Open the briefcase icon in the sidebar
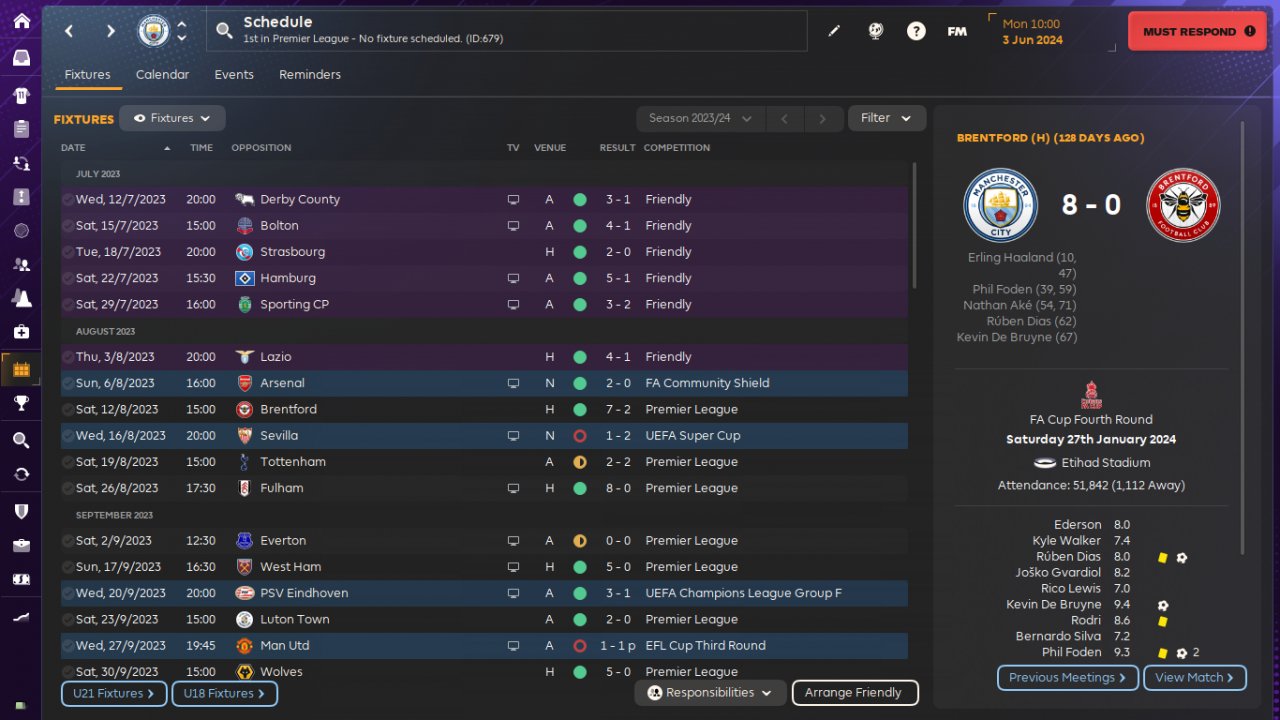 point(21,545)
